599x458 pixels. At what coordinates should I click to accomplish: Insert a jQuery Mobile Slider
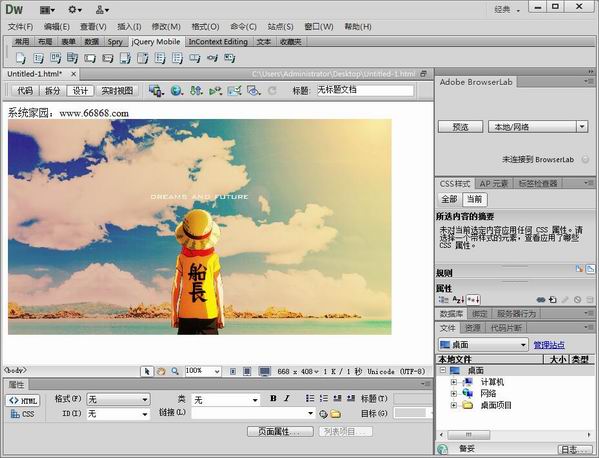212,58
